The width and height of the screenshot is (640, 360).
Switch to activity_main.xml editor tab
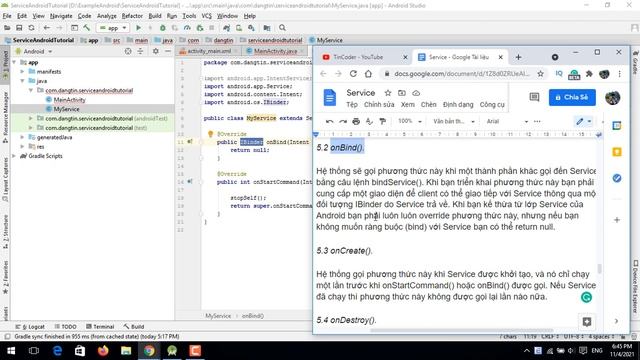209,51
